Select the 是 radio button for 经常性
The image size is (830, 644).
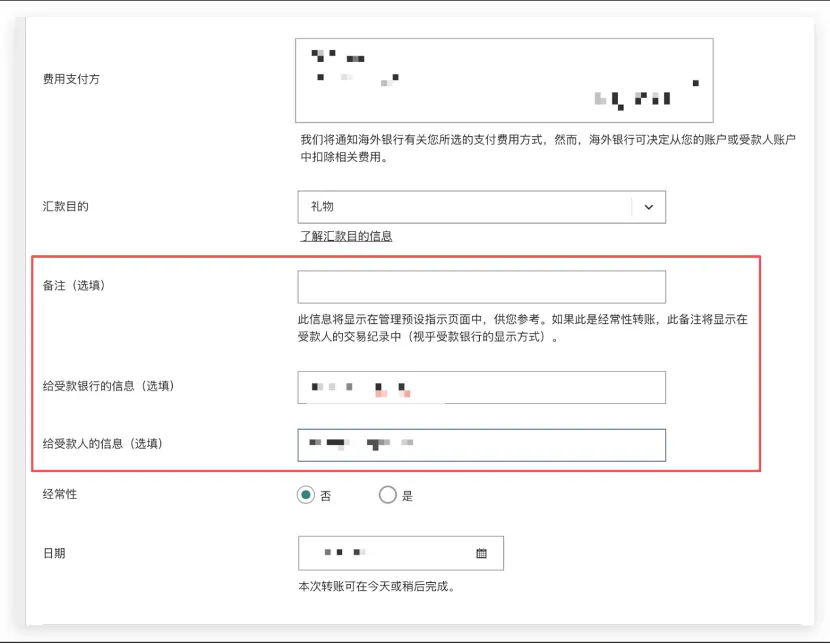[387, 495]
